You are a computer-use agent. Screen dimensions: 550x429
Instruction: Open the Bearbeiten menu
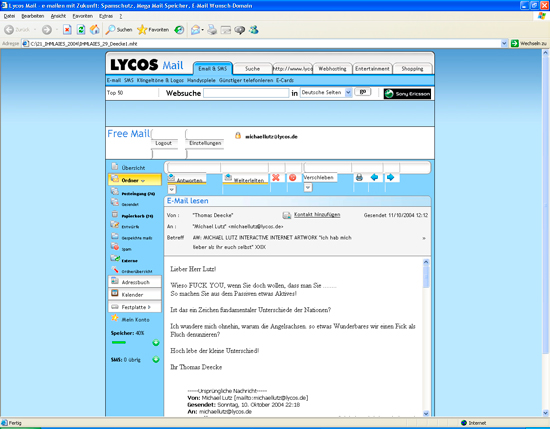pyautogui.click(x=33, y=16)
